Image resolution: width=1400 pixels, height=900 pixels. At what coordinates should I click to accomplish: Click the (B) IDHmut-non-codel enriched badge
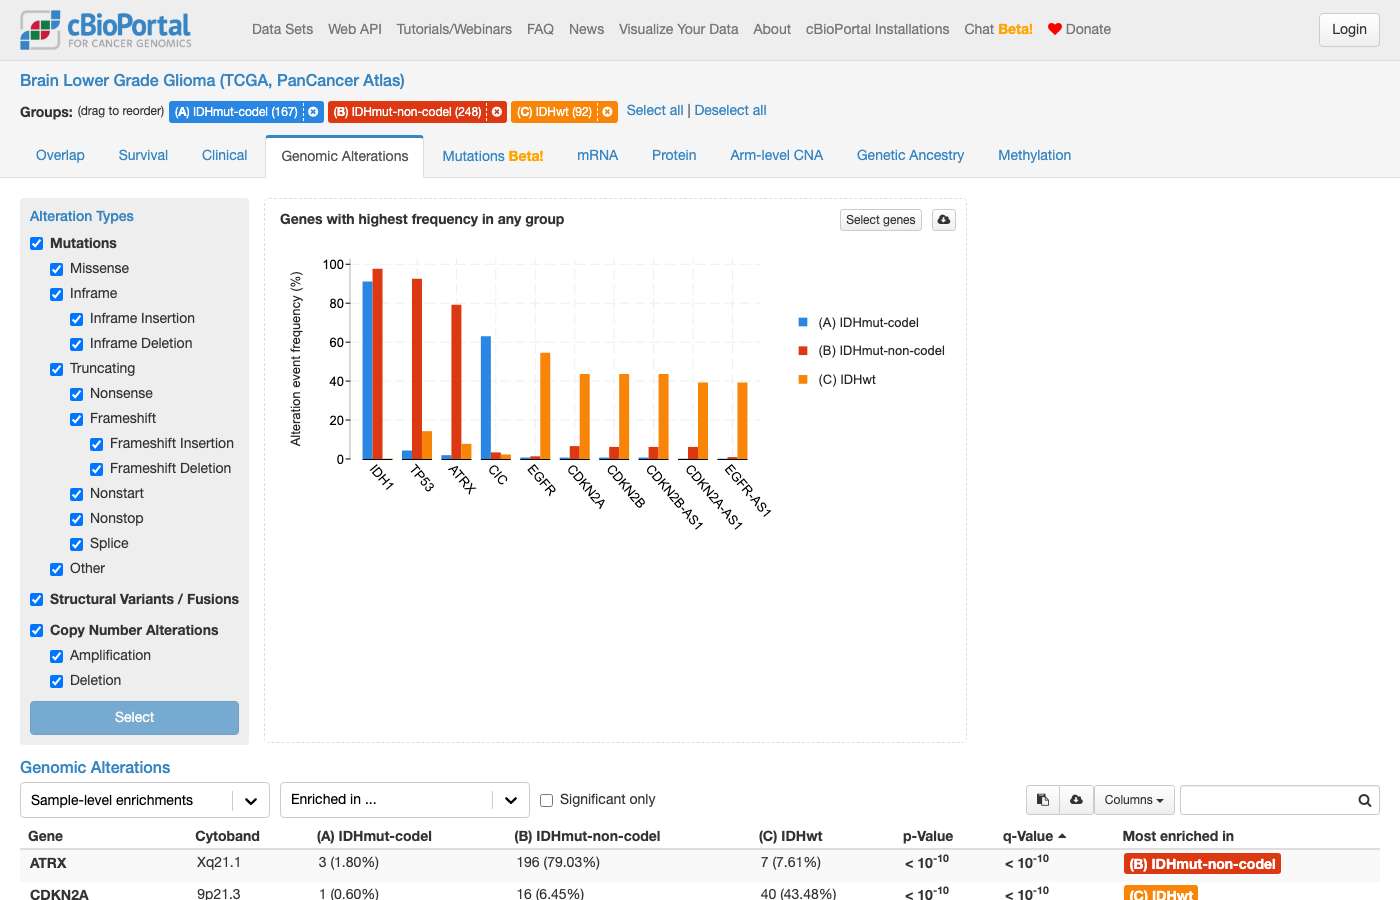(1203, 864)
